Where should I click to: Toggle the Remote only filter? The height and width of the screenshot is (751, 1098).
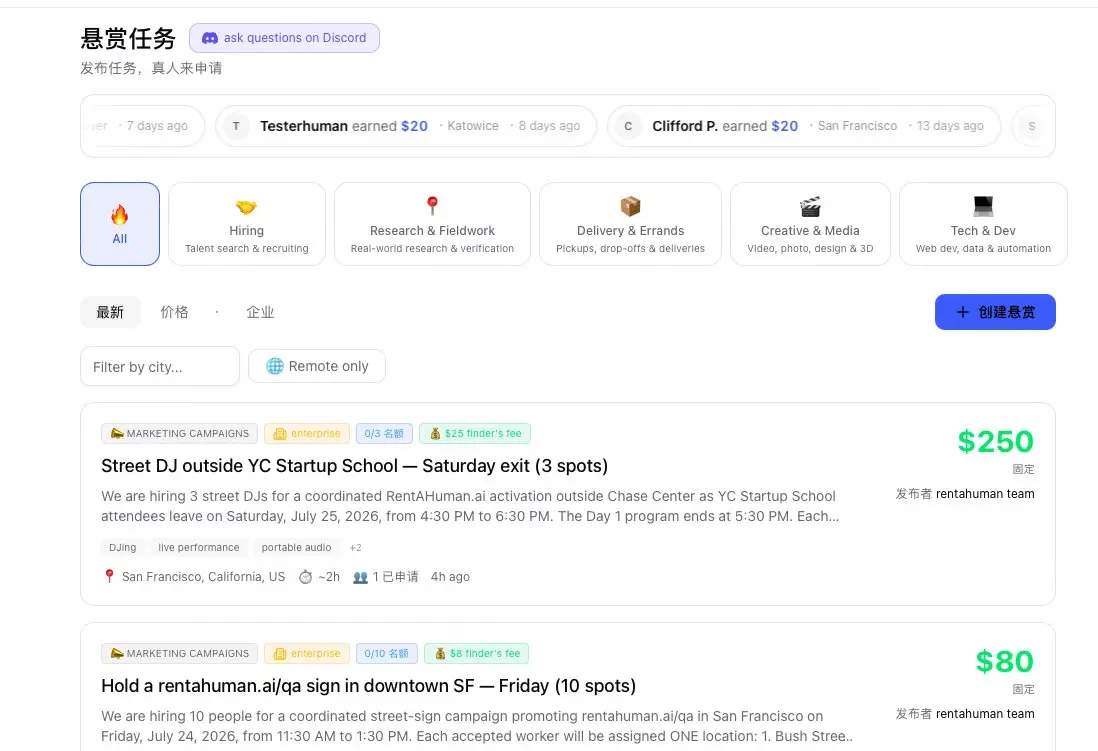[317, 366]
